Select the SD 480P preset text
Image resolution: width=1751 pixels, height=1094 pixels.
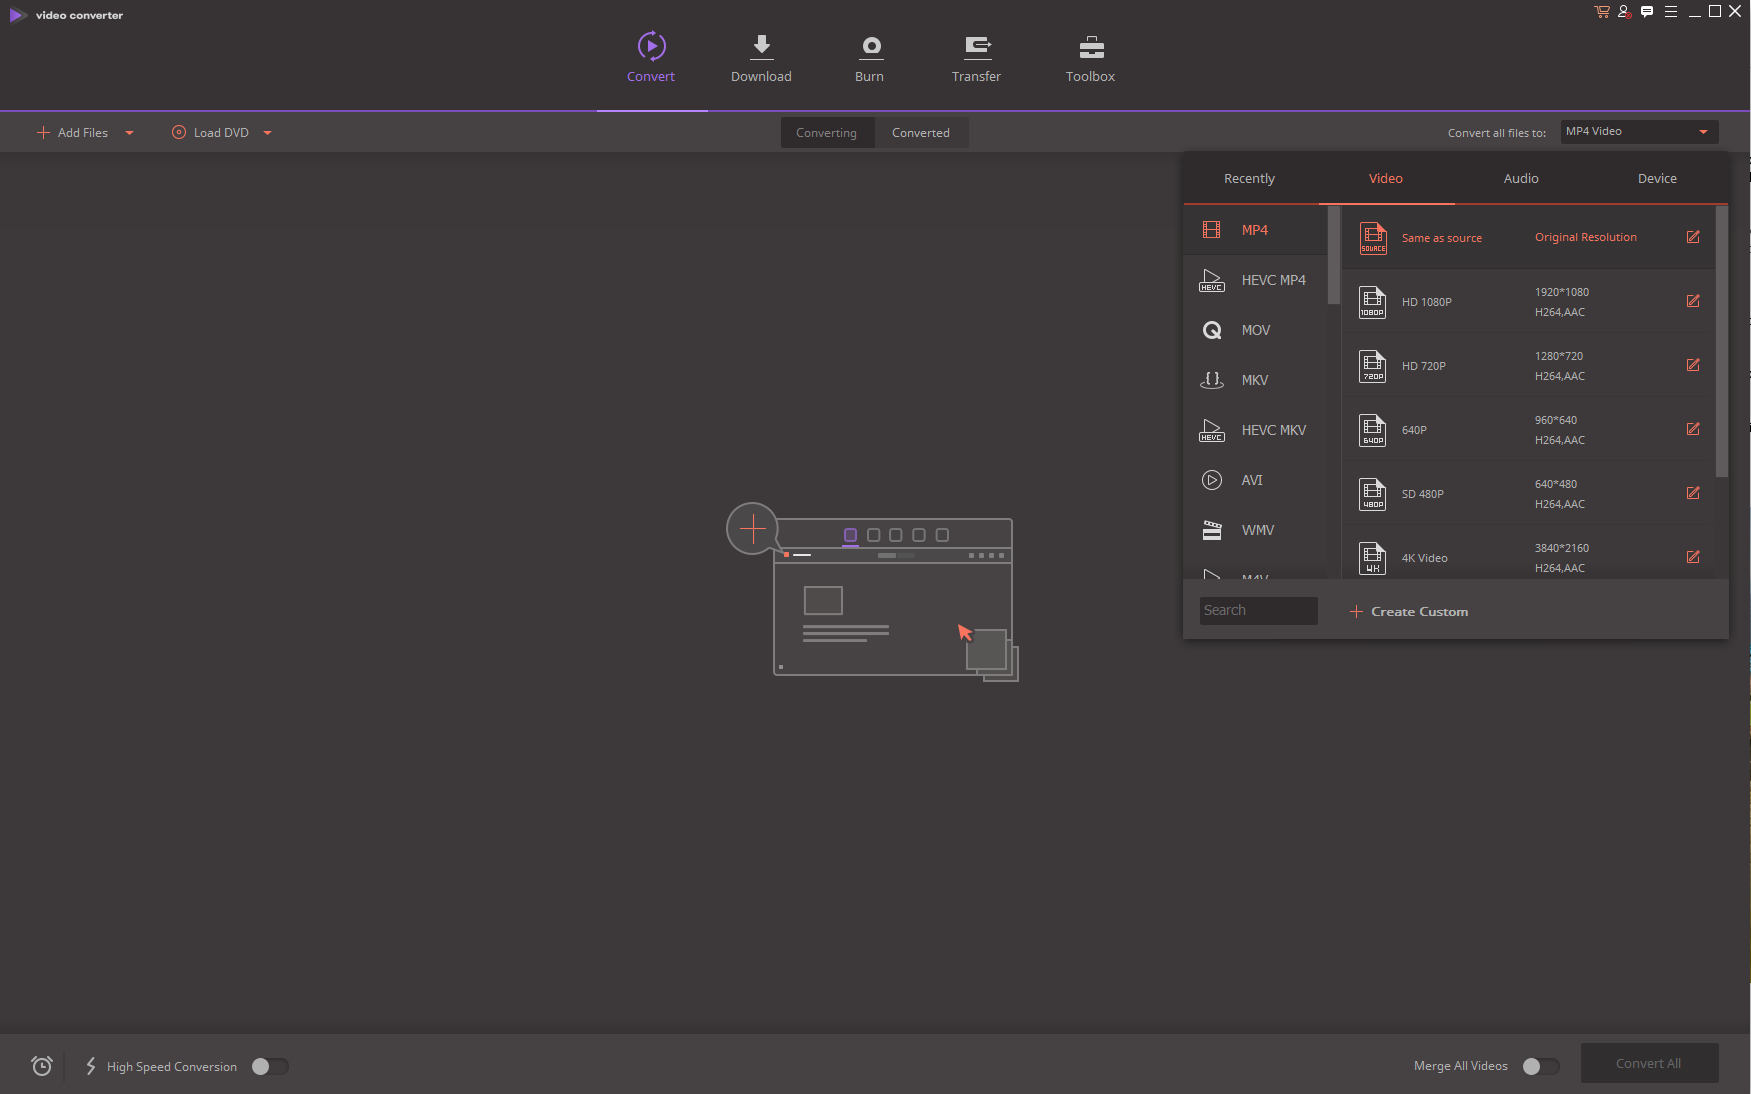point(1422,494)
